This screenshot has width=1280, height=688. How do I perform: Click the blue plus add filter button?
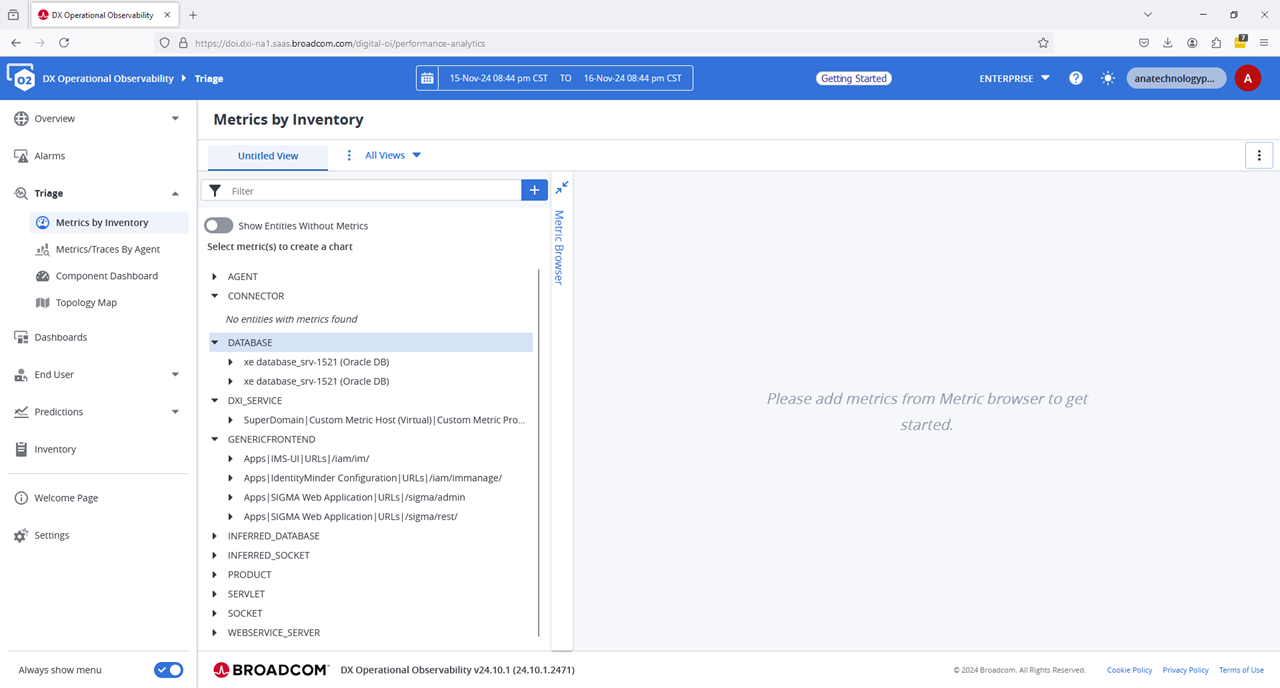(x=534, y=190)
